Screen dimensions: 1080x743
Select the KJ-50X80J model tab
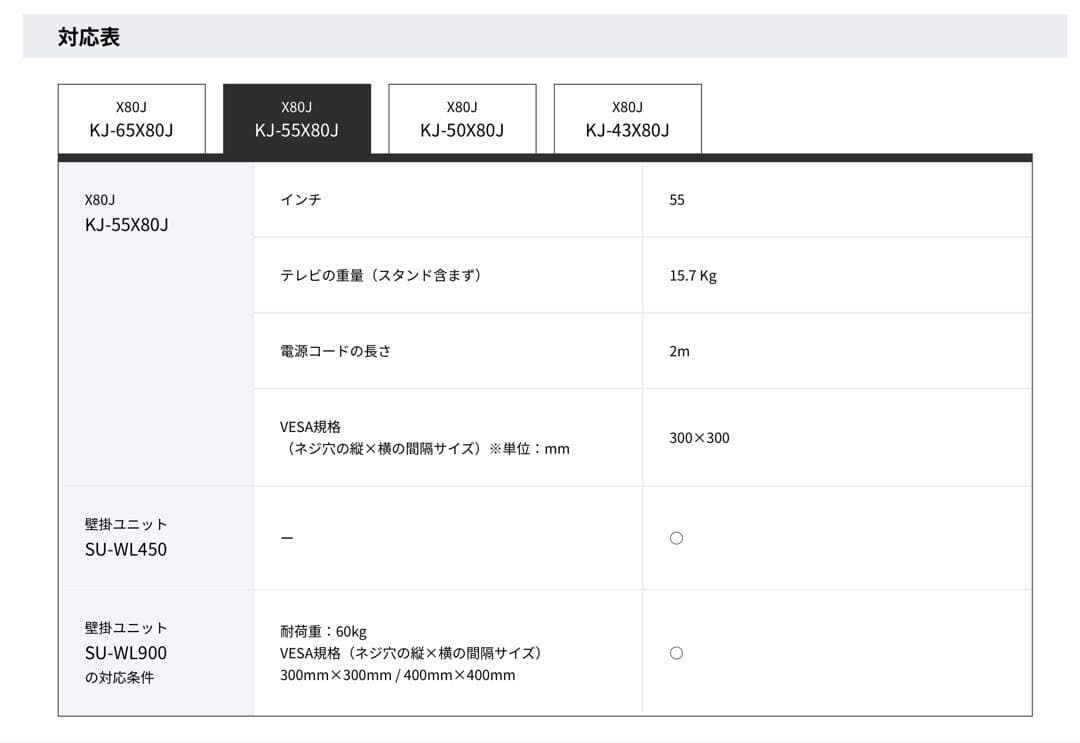[464, 119]
